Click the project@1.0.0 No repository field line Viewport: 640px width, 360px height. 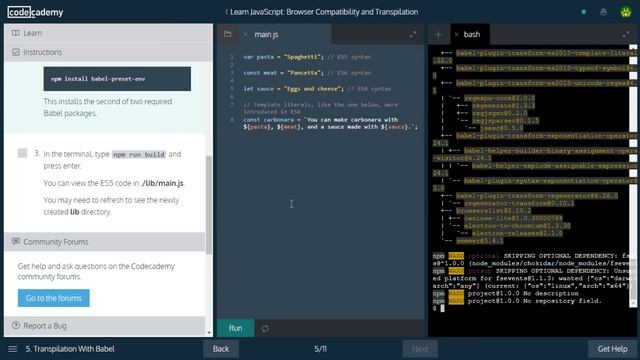(517, 301)
